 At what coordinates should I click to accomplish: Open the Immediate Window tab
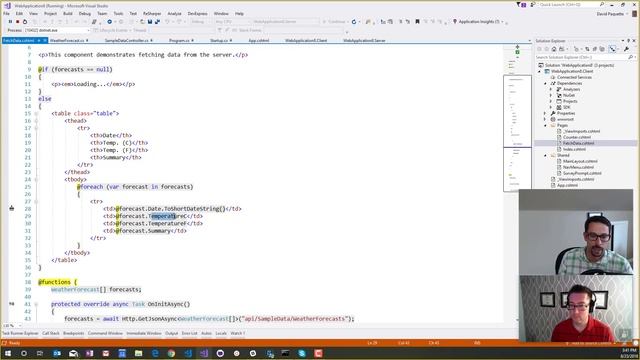pos(144,333)
